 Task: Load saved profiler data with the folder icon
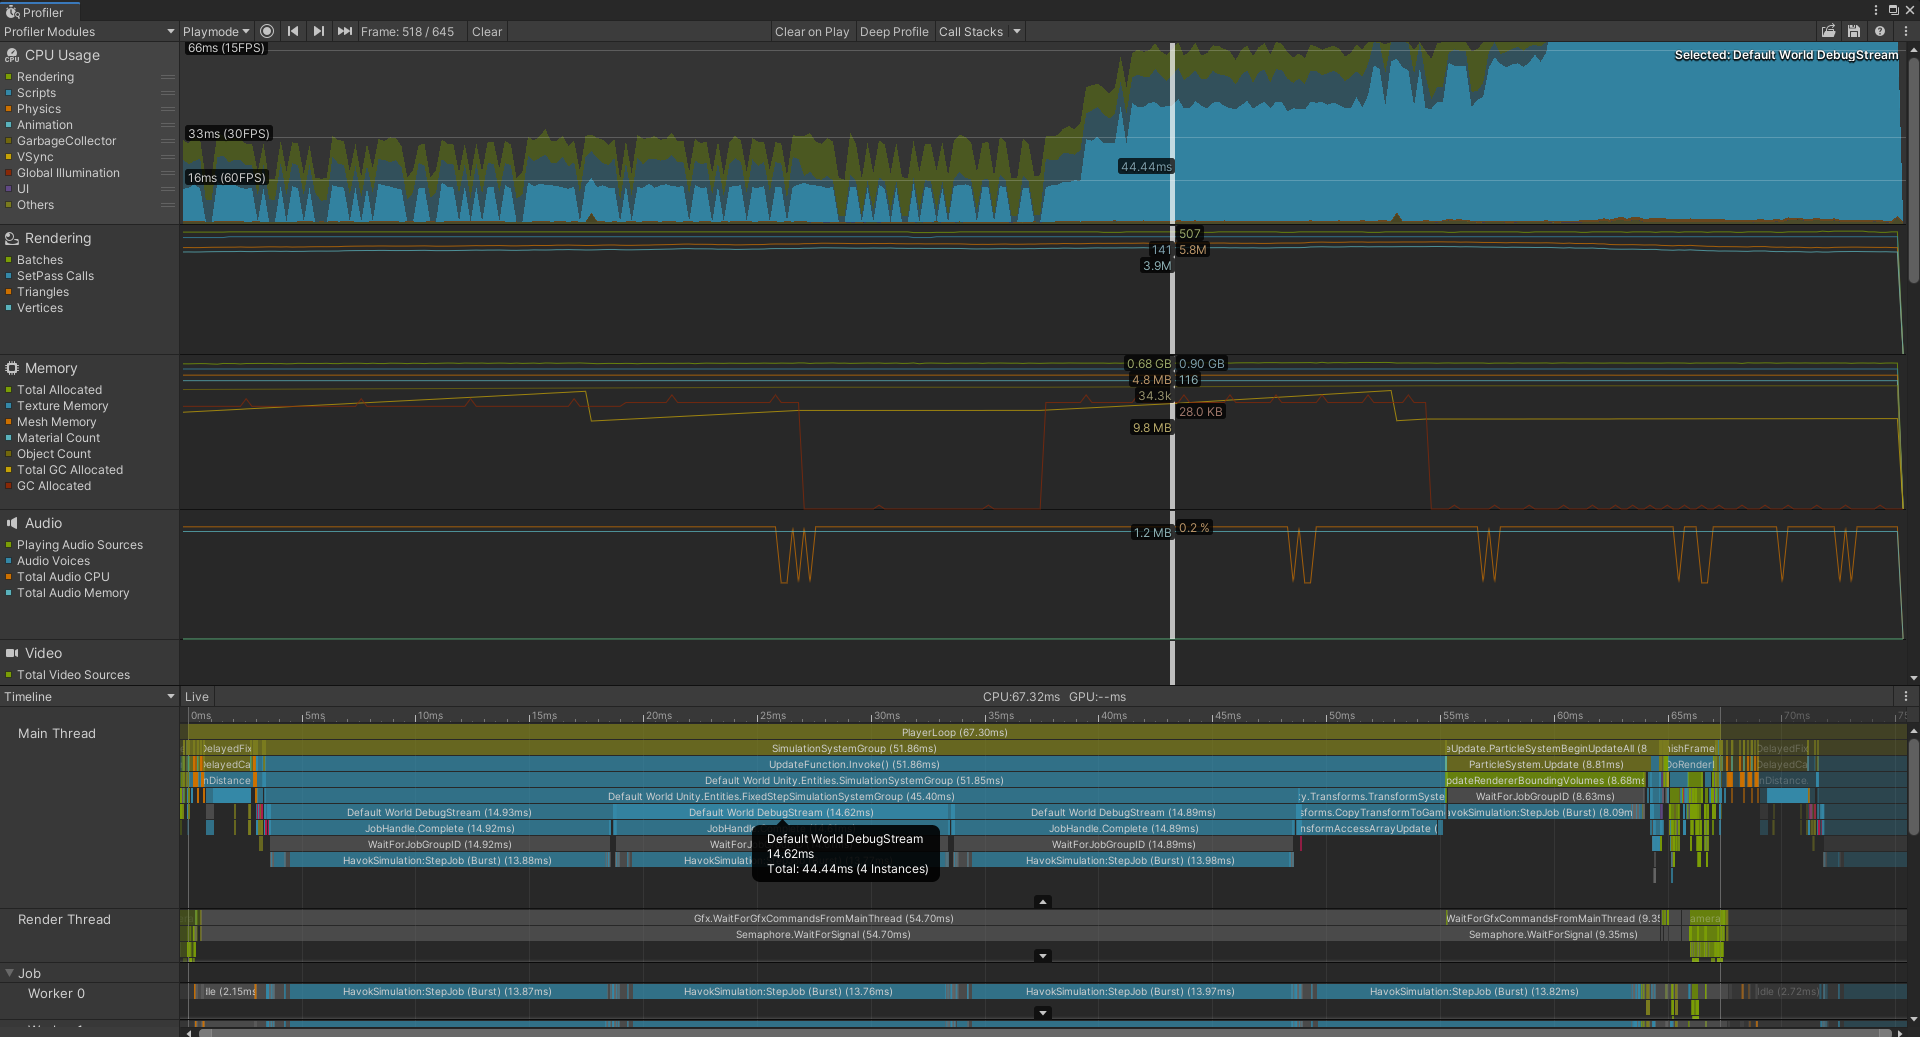pos(1828,31)
